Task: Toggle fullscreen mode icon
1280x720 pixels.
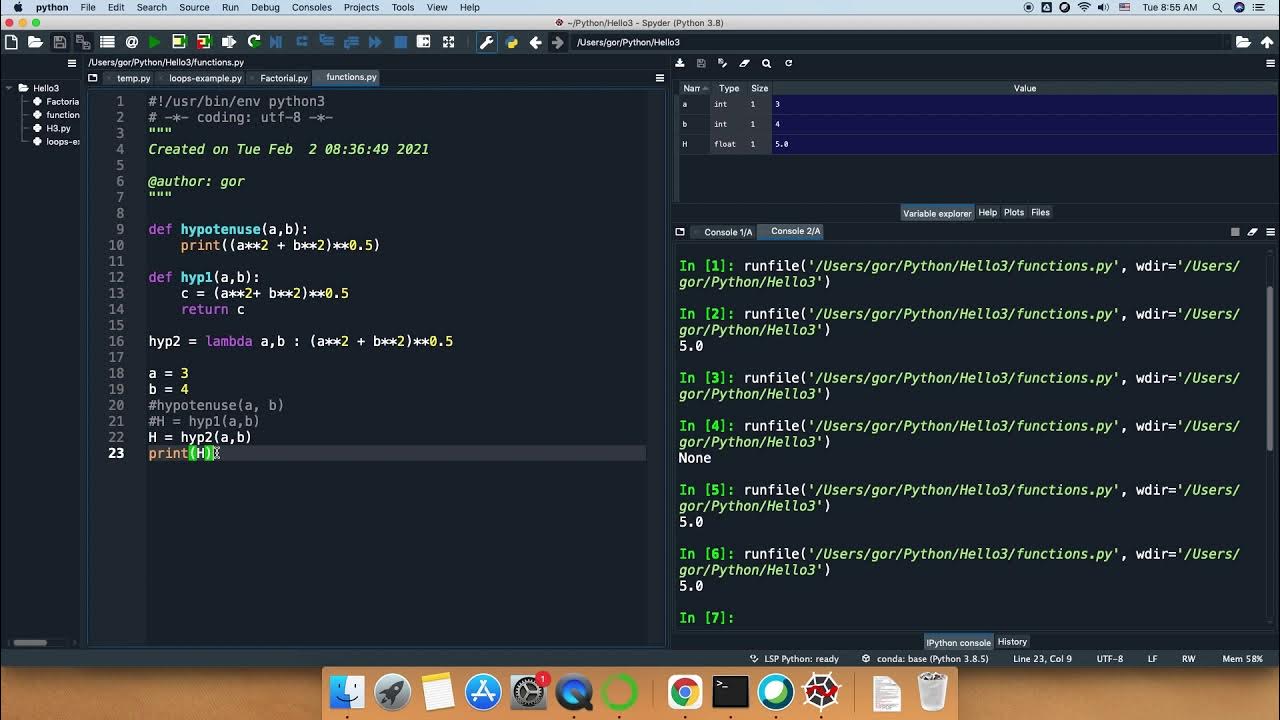Action: coord(448,42)
